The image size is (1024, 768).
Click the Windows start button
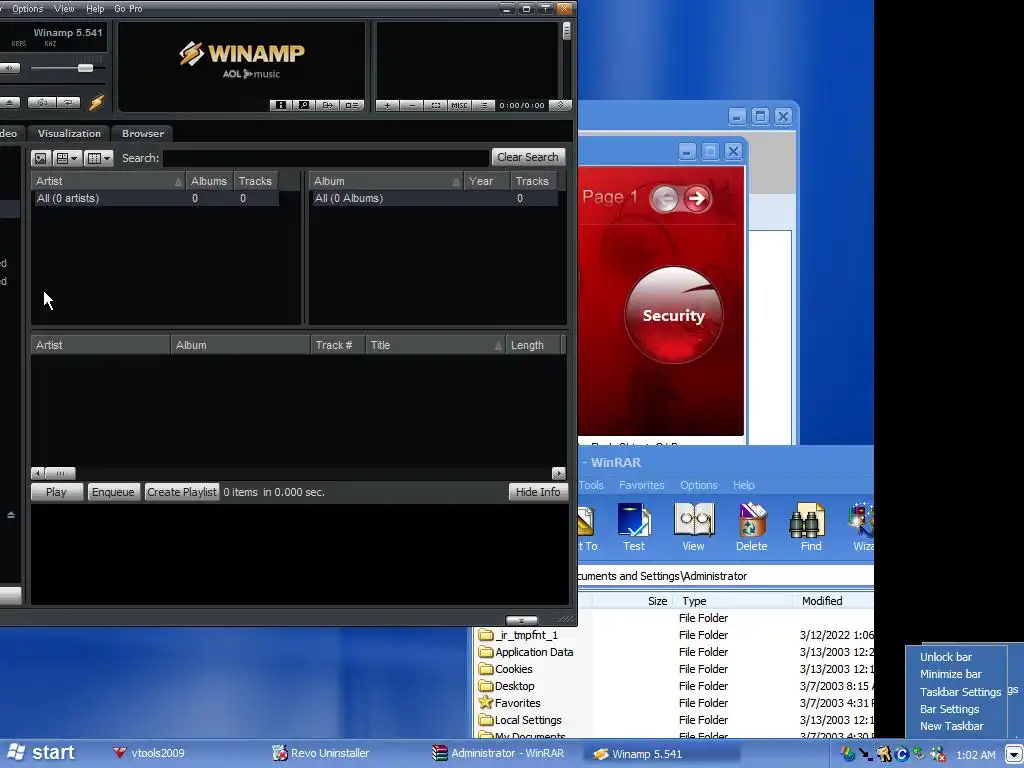point(41,753)
